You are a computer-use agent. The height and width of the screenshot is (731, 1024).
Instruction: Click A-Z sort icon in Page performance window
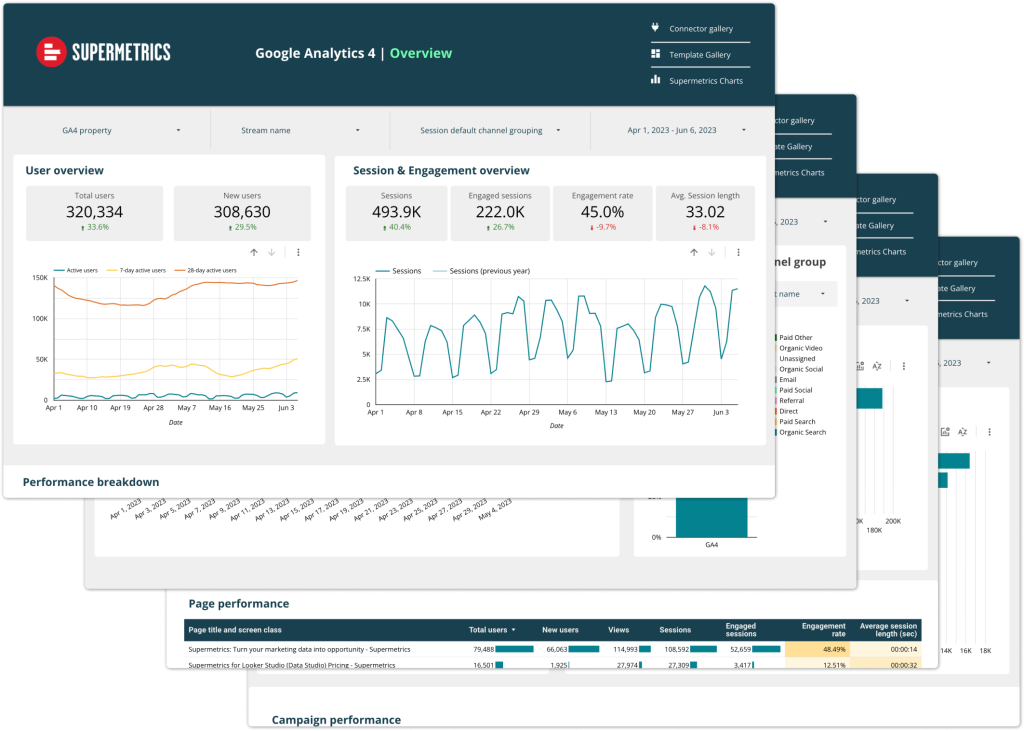[x=877, y=366]
